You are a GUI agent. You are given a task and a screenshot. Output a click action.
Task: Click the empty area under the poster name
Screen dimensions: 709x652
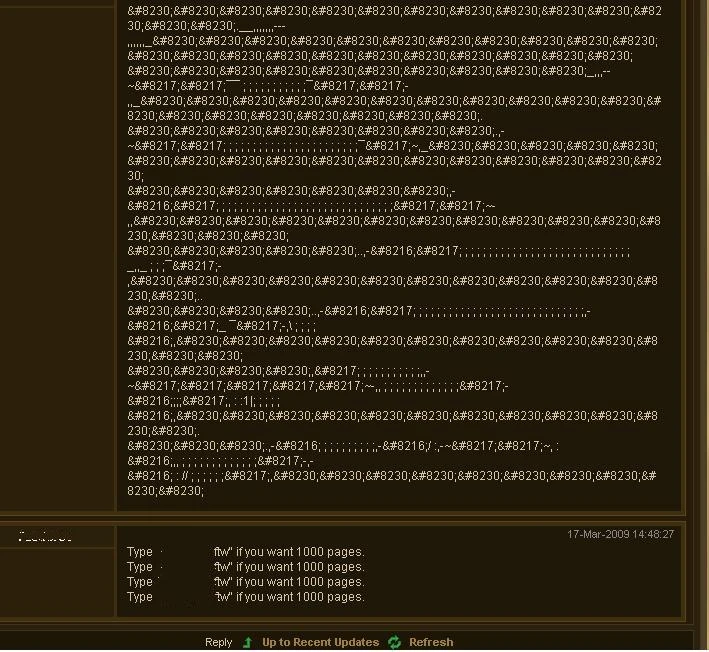[57, 581]
